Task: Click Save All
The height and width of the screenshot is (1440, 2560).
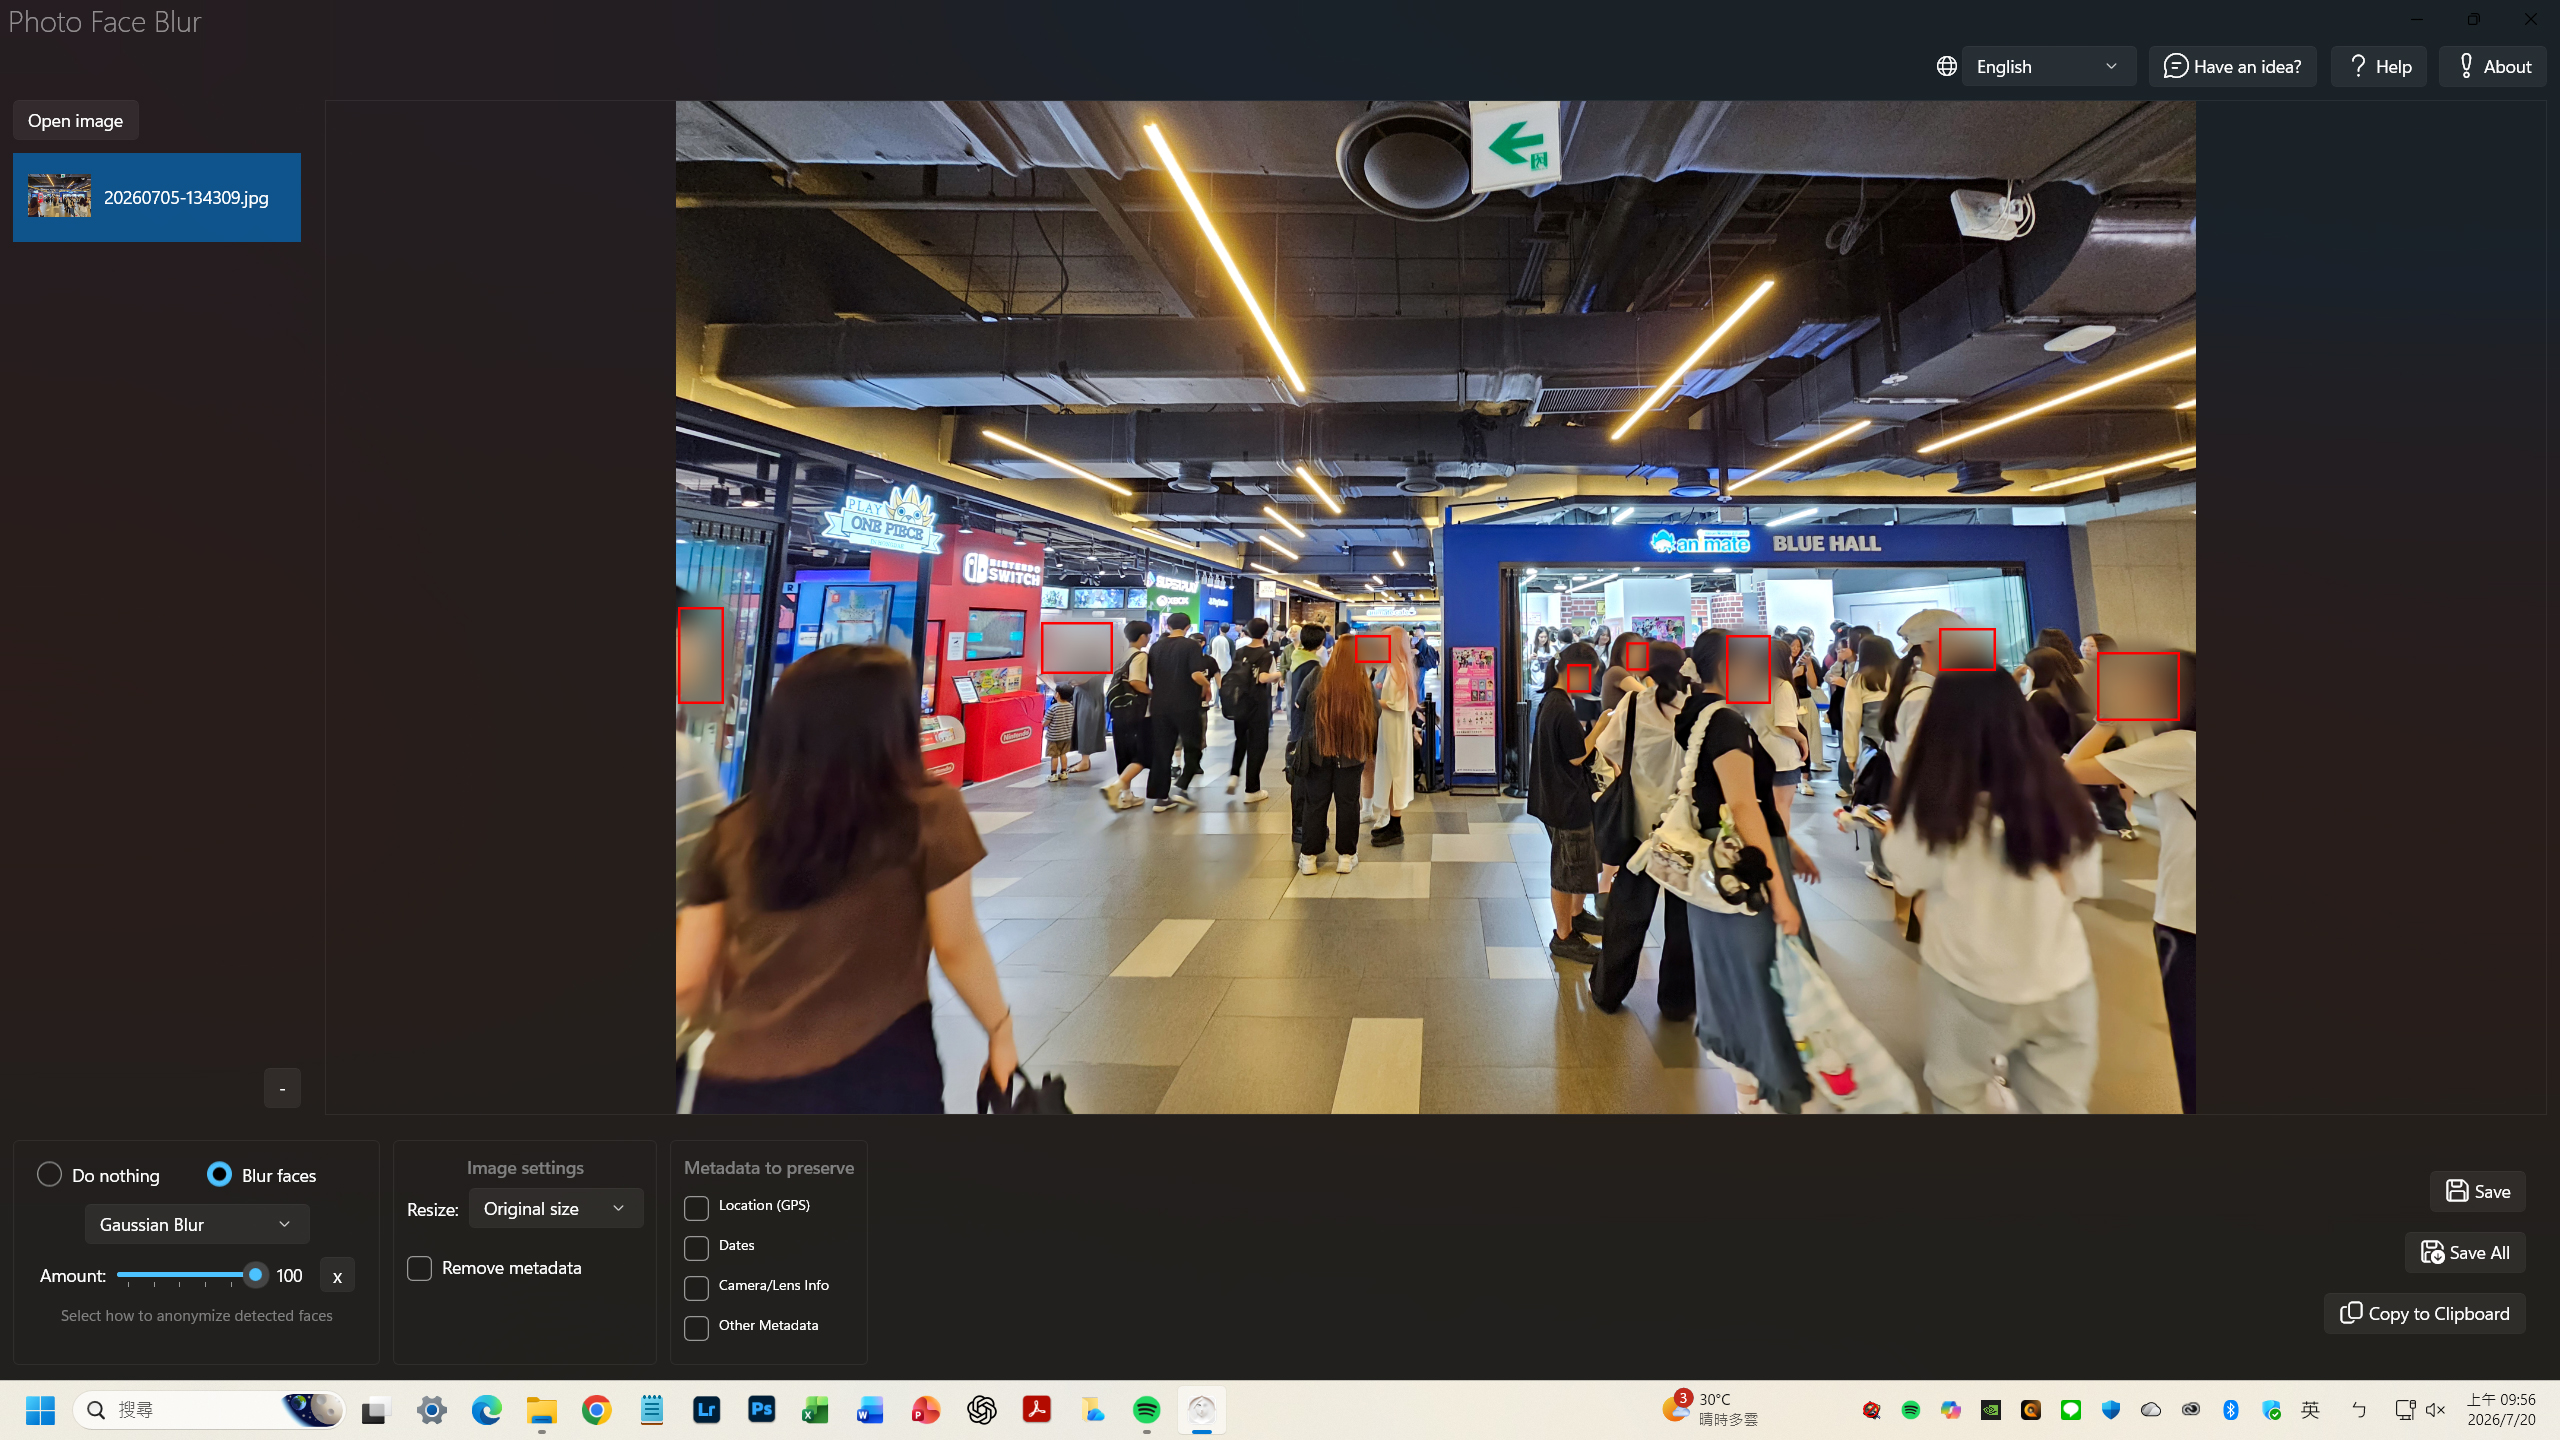Action: 2464,1252
